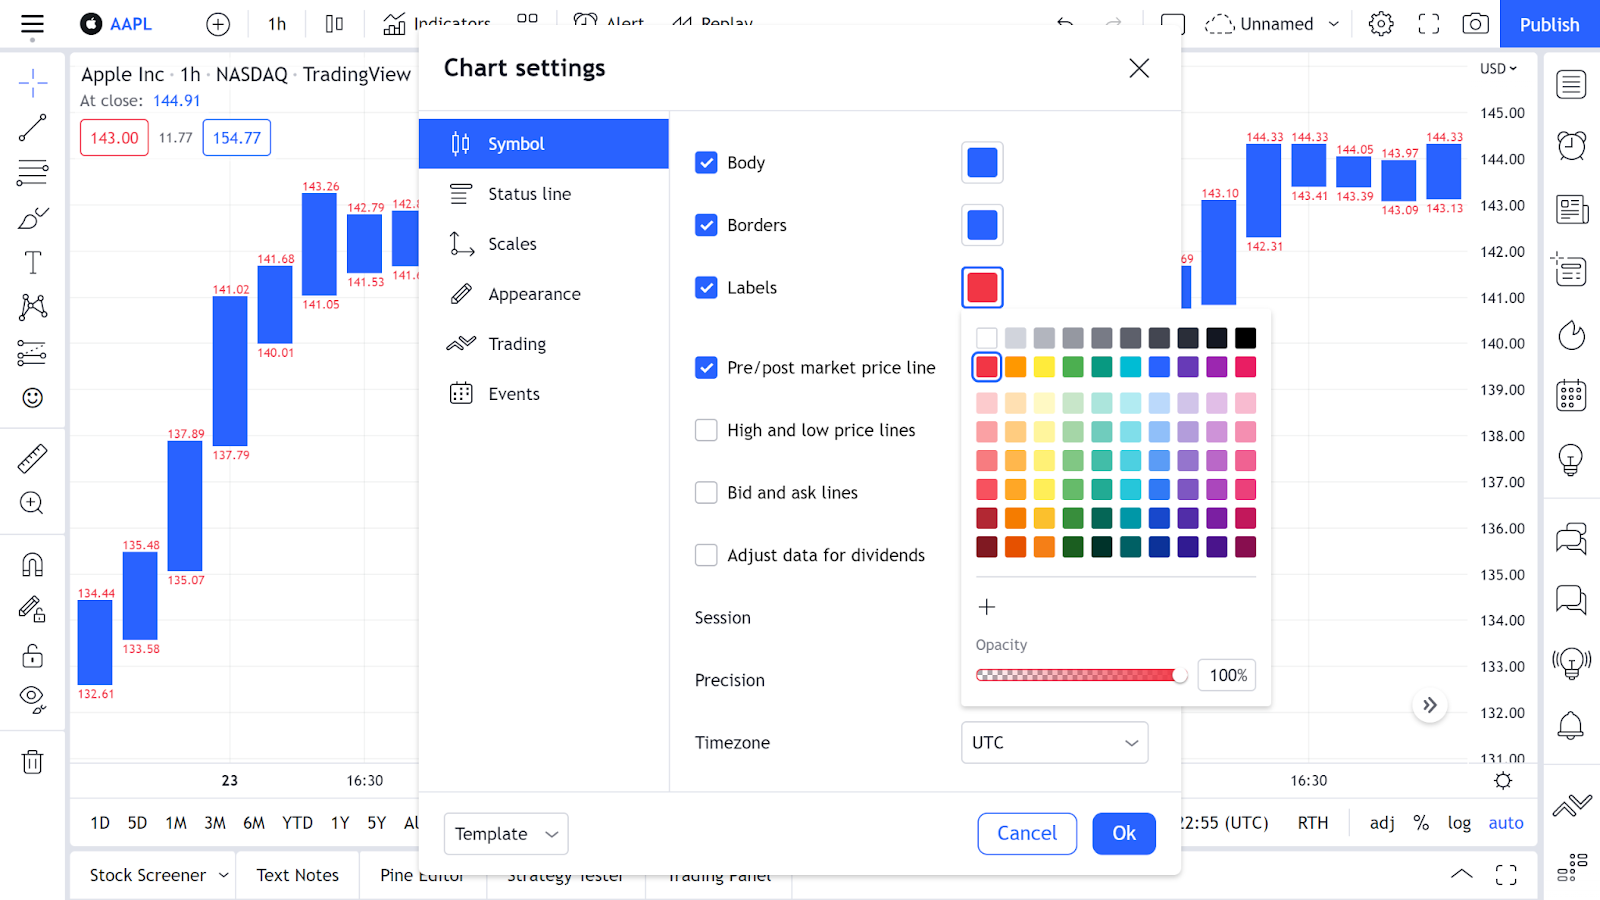
Task: Open the Body color swatch
Action: (x=982, y=163)
